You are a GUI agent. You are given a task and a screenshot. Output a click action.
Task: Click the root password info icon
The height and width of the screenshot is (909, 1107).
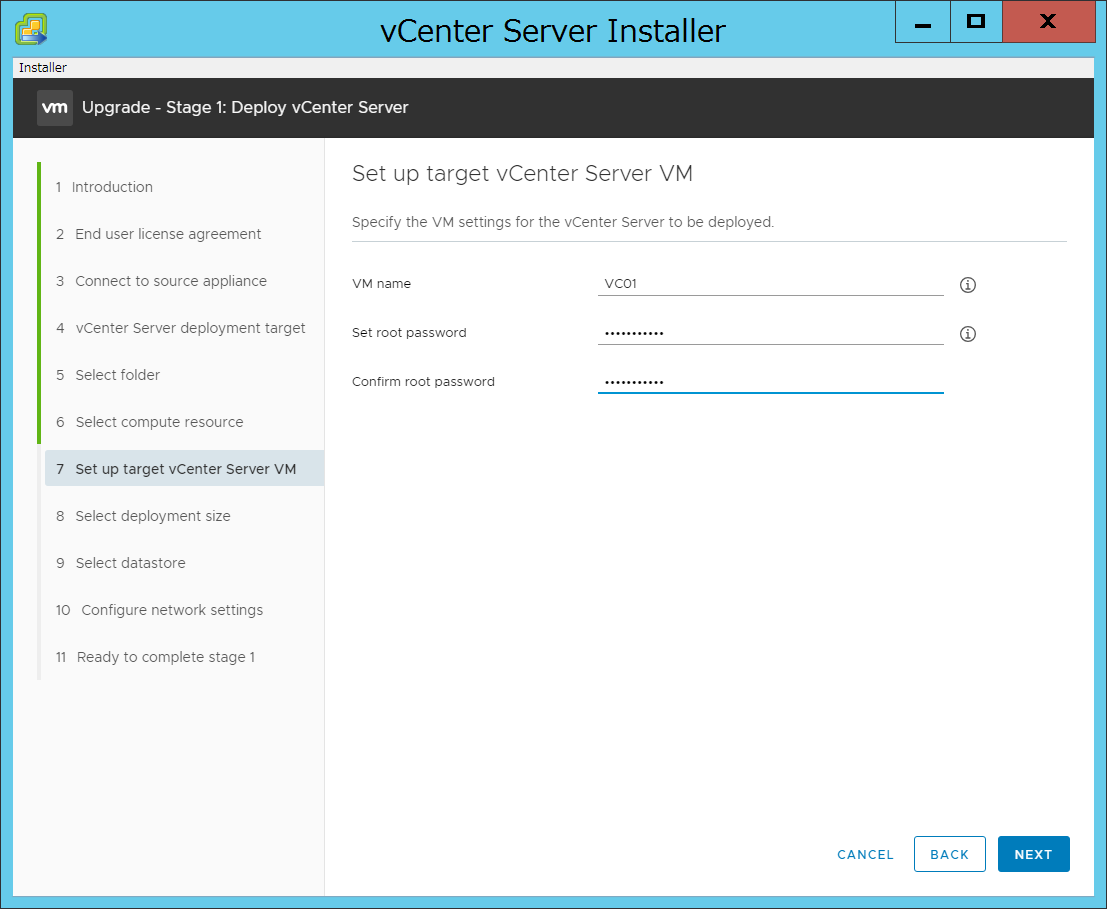click(x=968, y=334)
